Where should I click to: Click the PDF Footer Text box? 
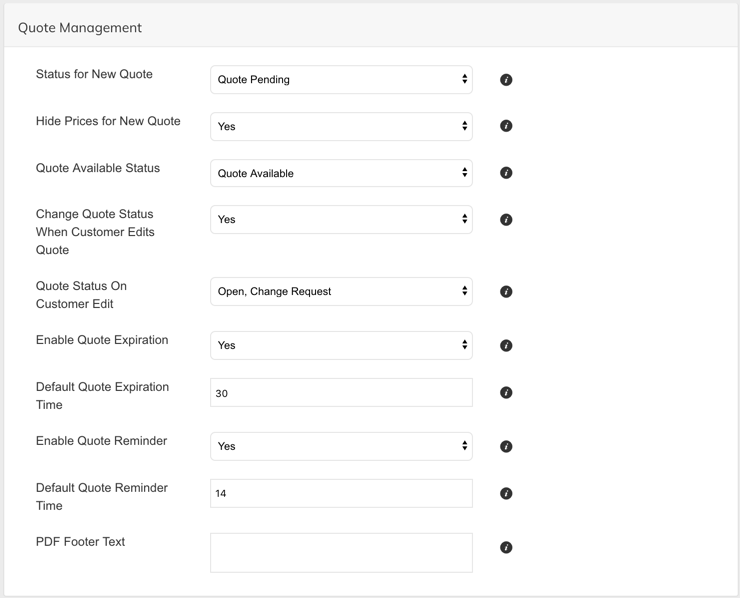pyautogui.click(x=341, y=553)
